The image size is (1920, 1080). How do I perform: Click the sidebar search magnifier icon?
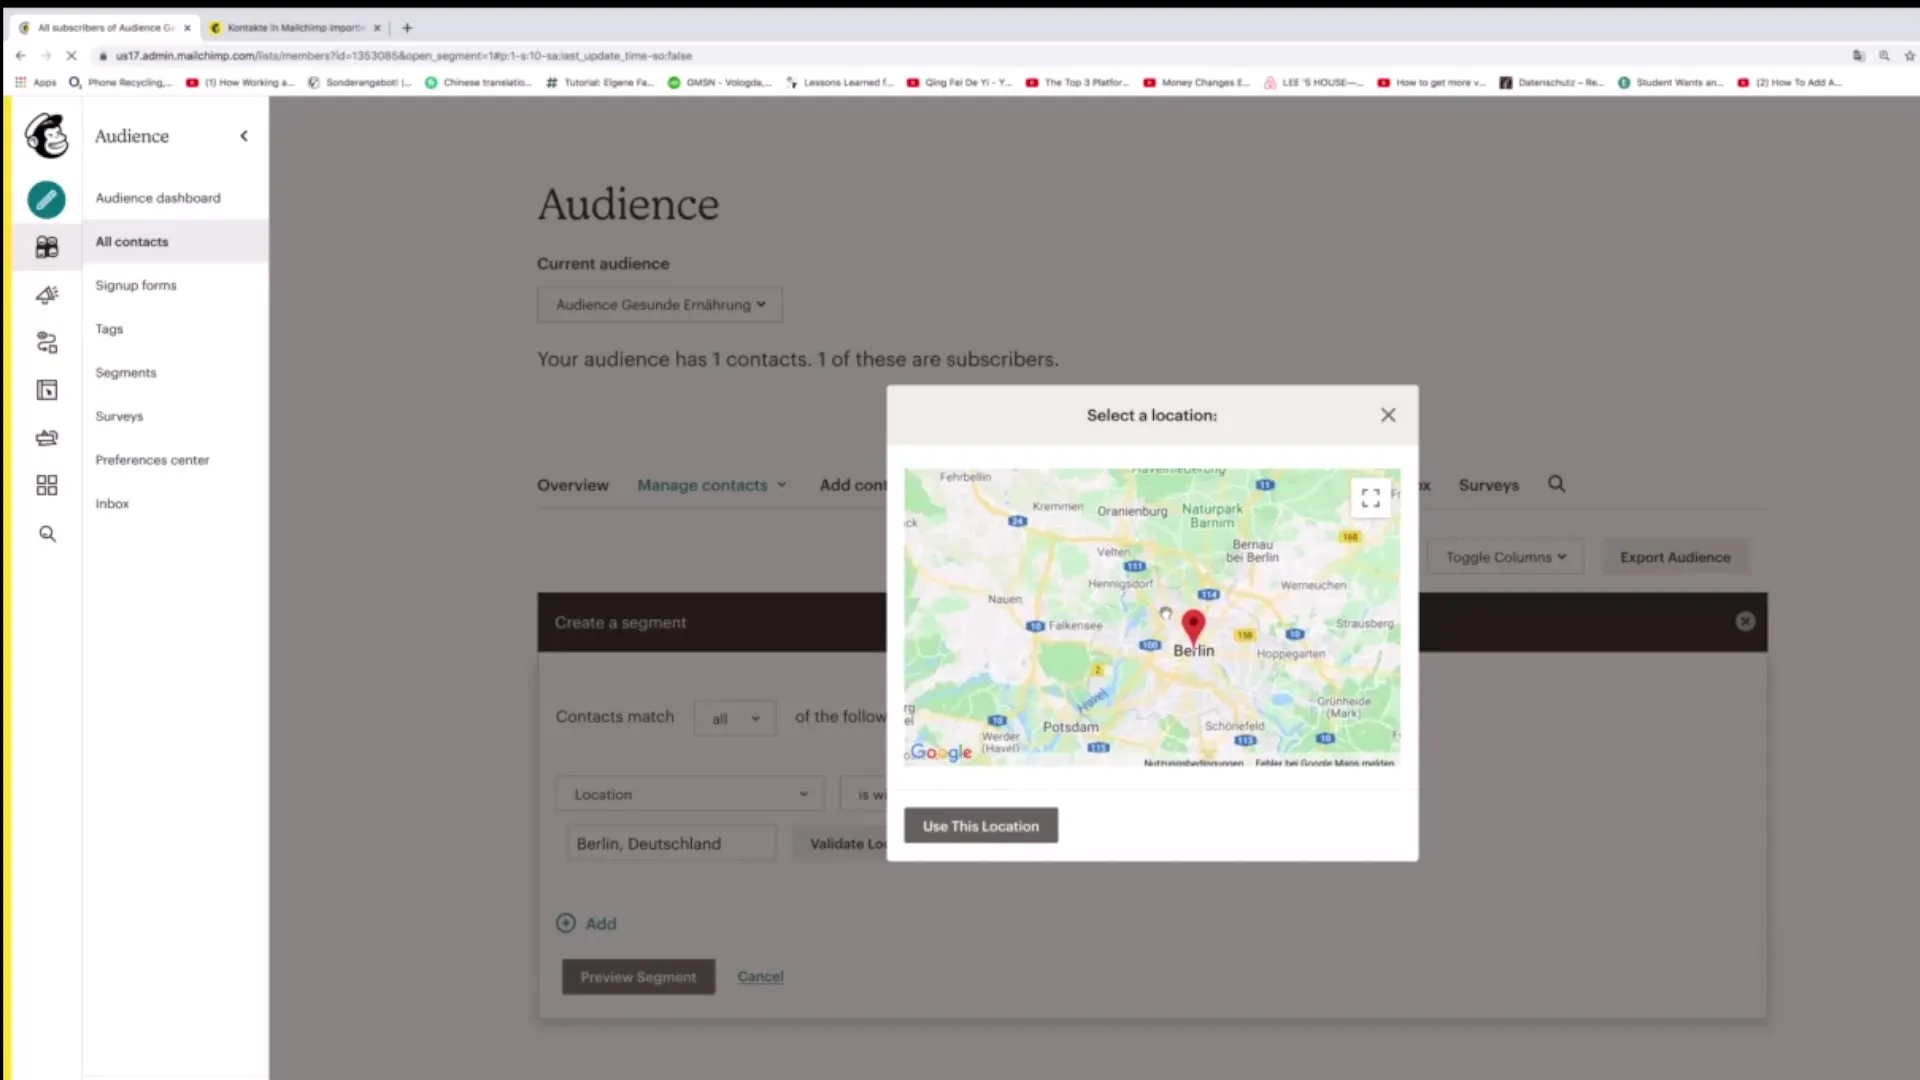point(47,534)
